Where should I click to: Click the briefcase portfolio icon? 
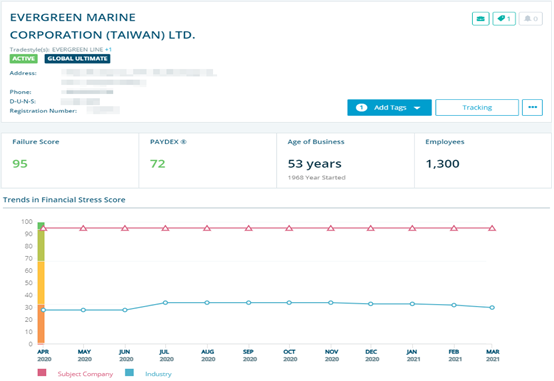[481, 19]
